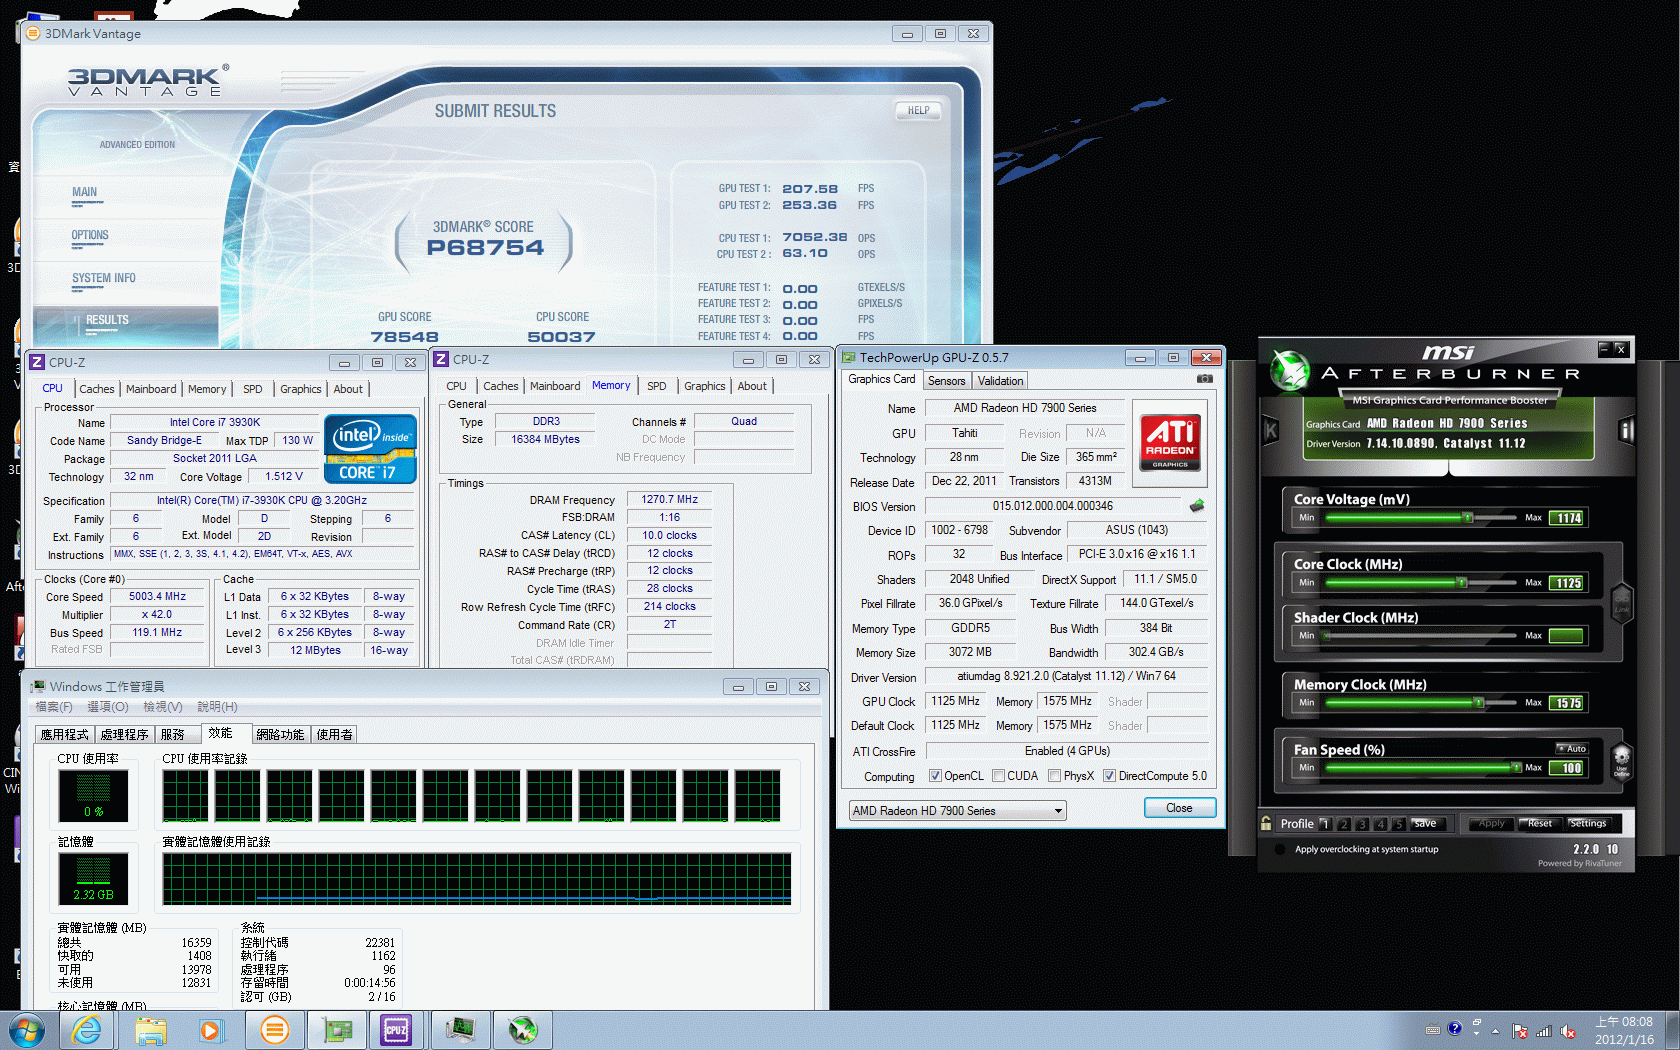Enable apply overclocking at system startup
Image resolution: width=1680 pixels, height=1050 pixels.
tap(1279, 849)
